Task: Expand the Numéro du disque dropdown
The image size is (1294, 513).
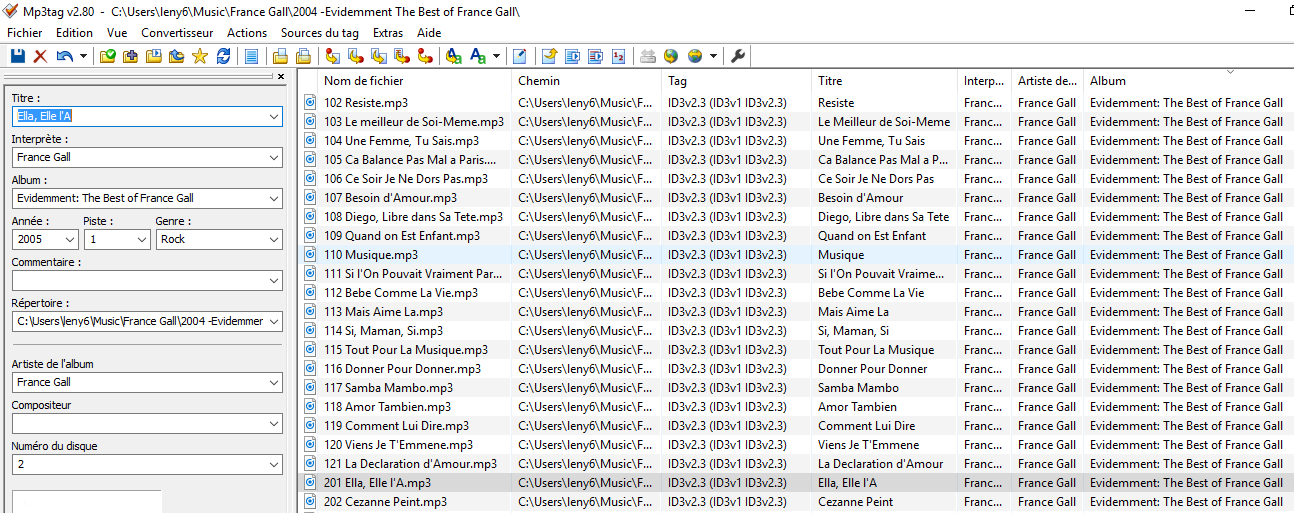Action: click(x=274, y=464)
